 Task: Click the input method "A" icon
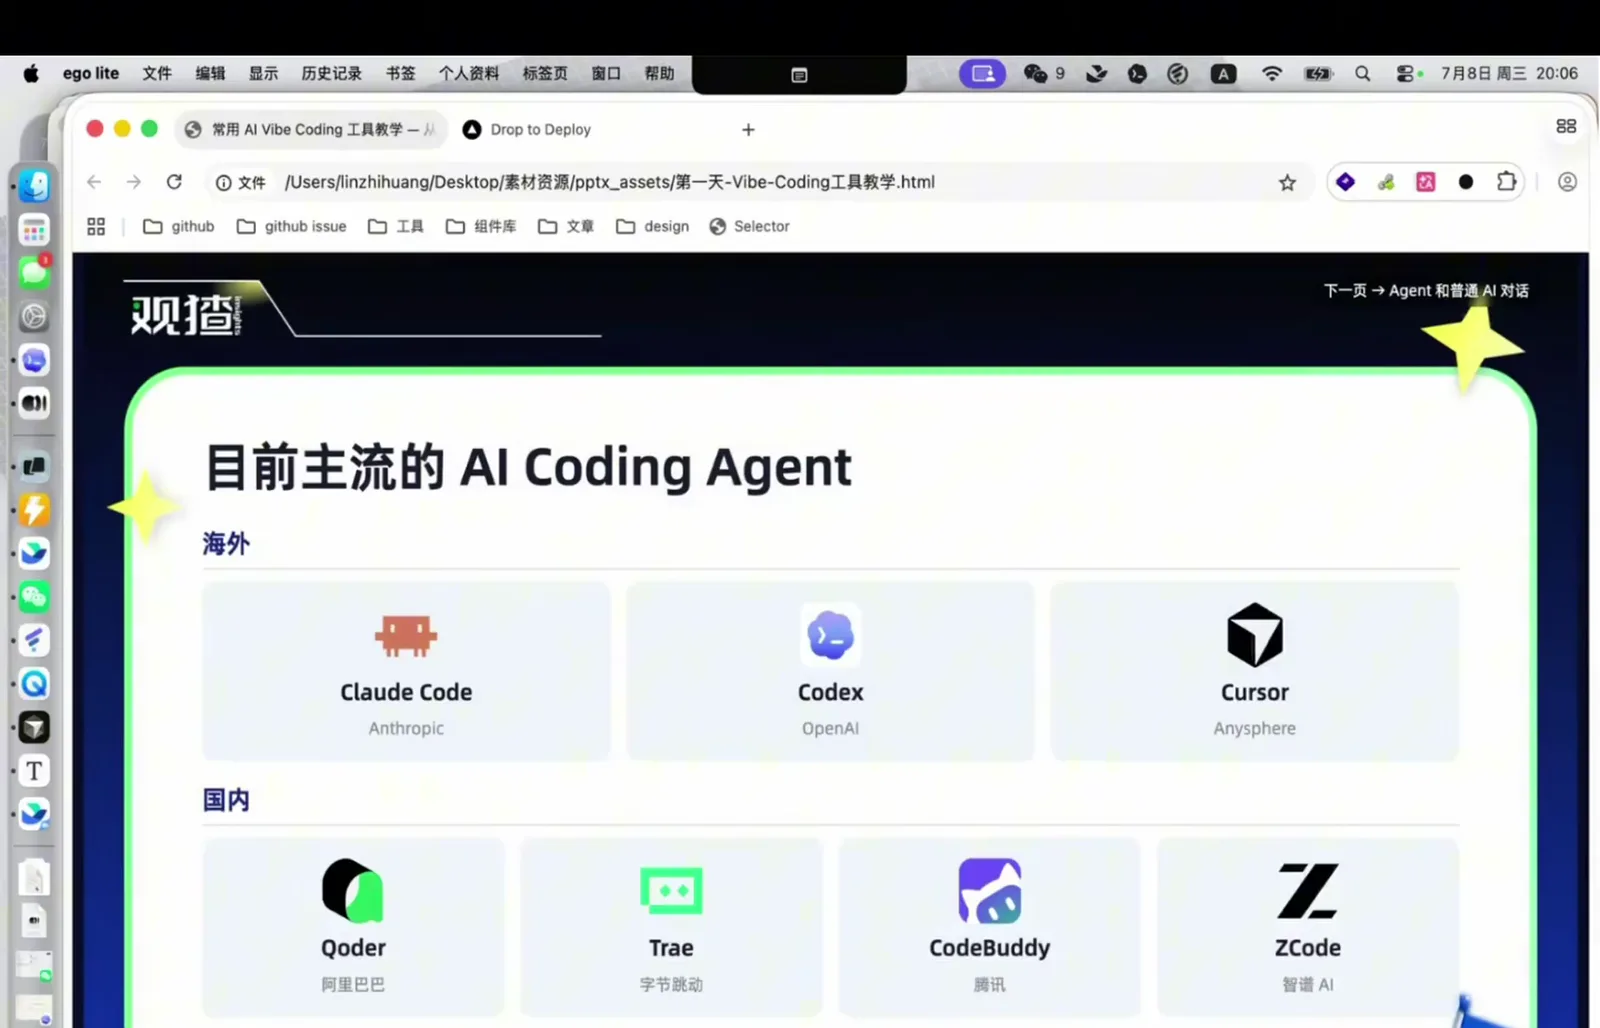click(1223, 73)
